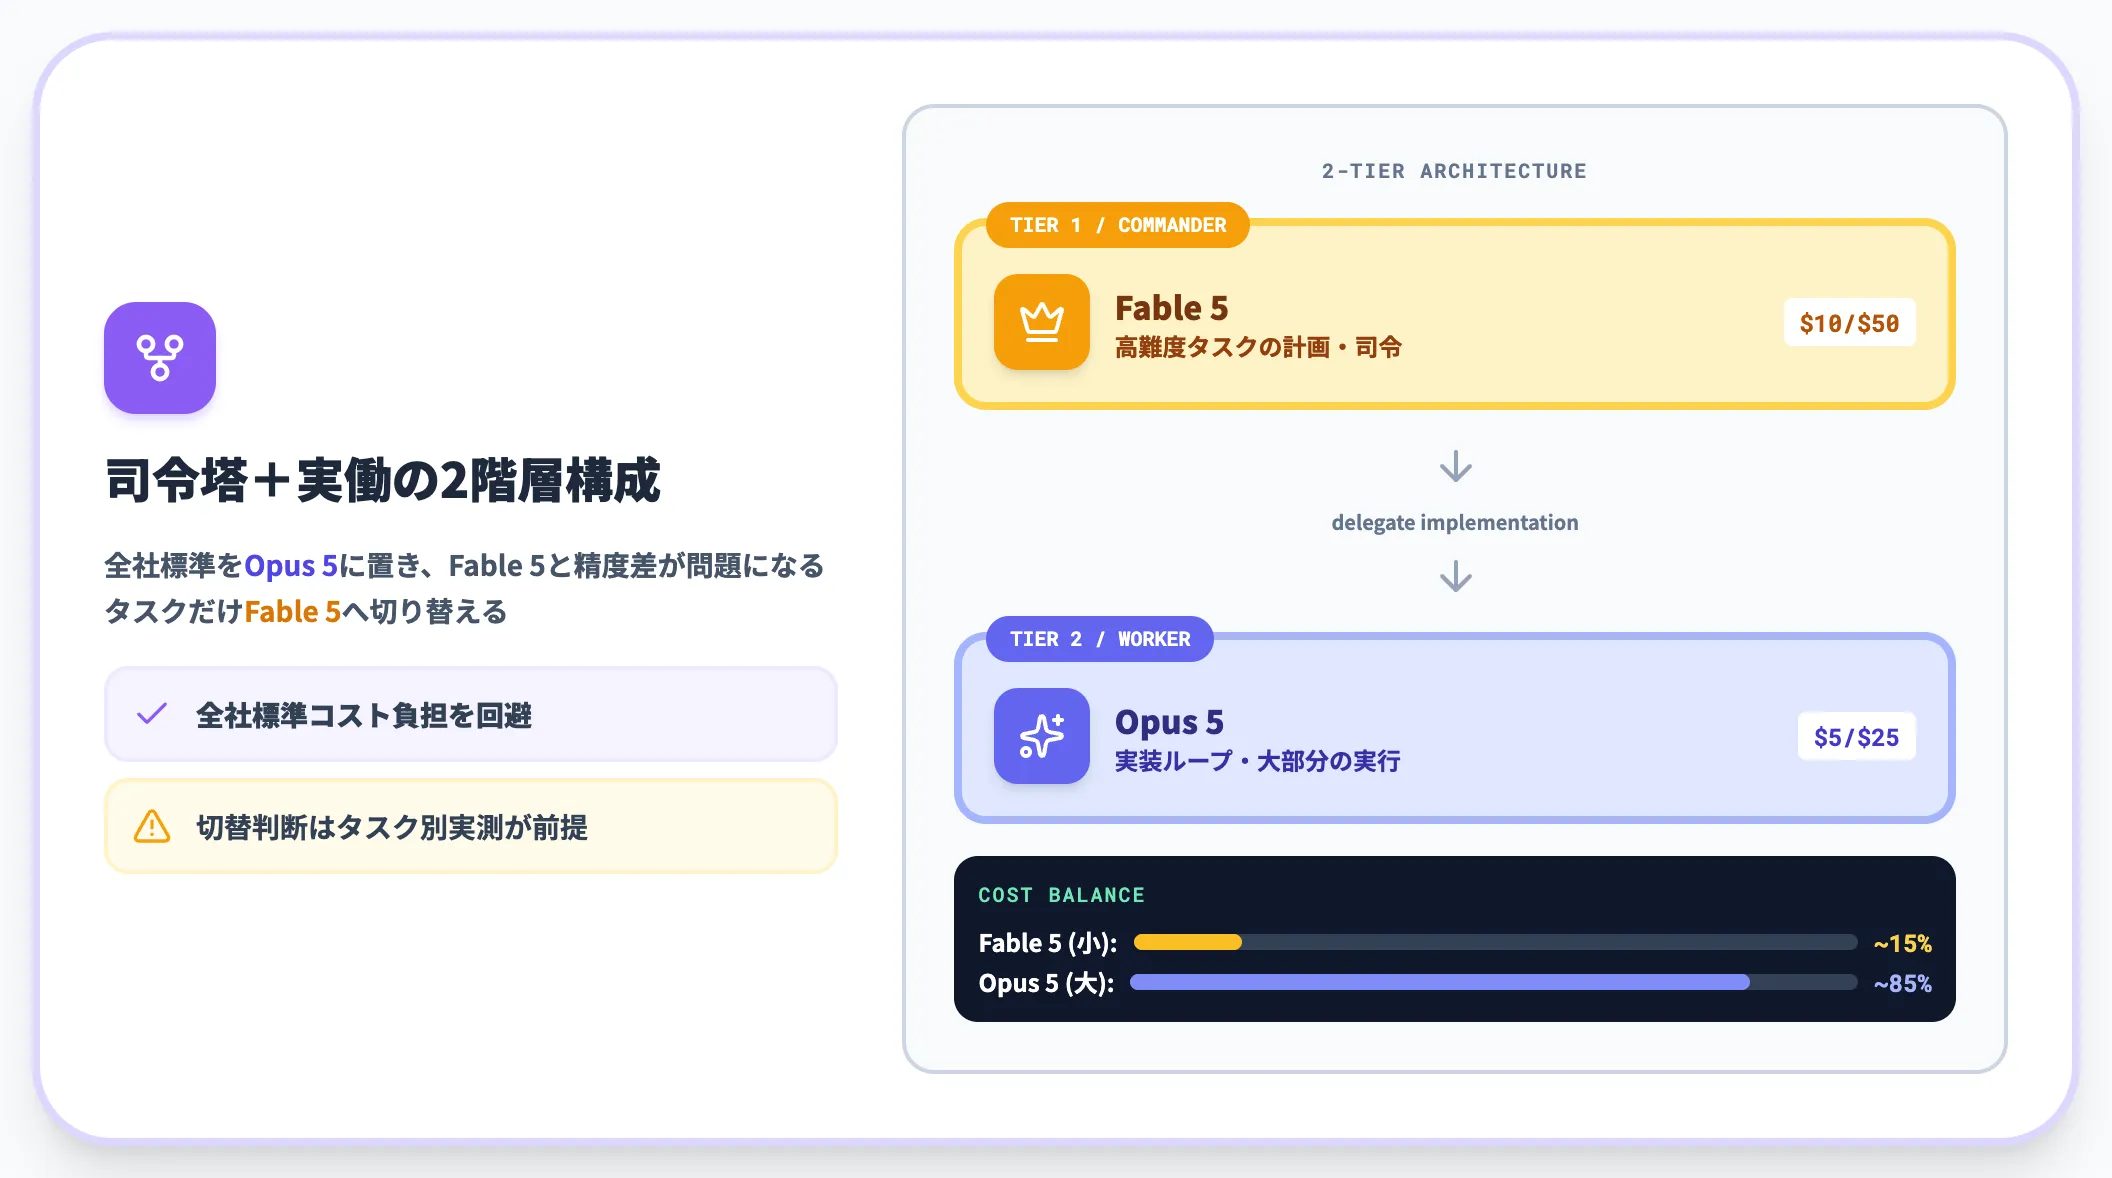The width and height of the screenshot is (2112, 1178).
Task: Click the Fable 5 yellow cost bar
Action: (1188, 942)
